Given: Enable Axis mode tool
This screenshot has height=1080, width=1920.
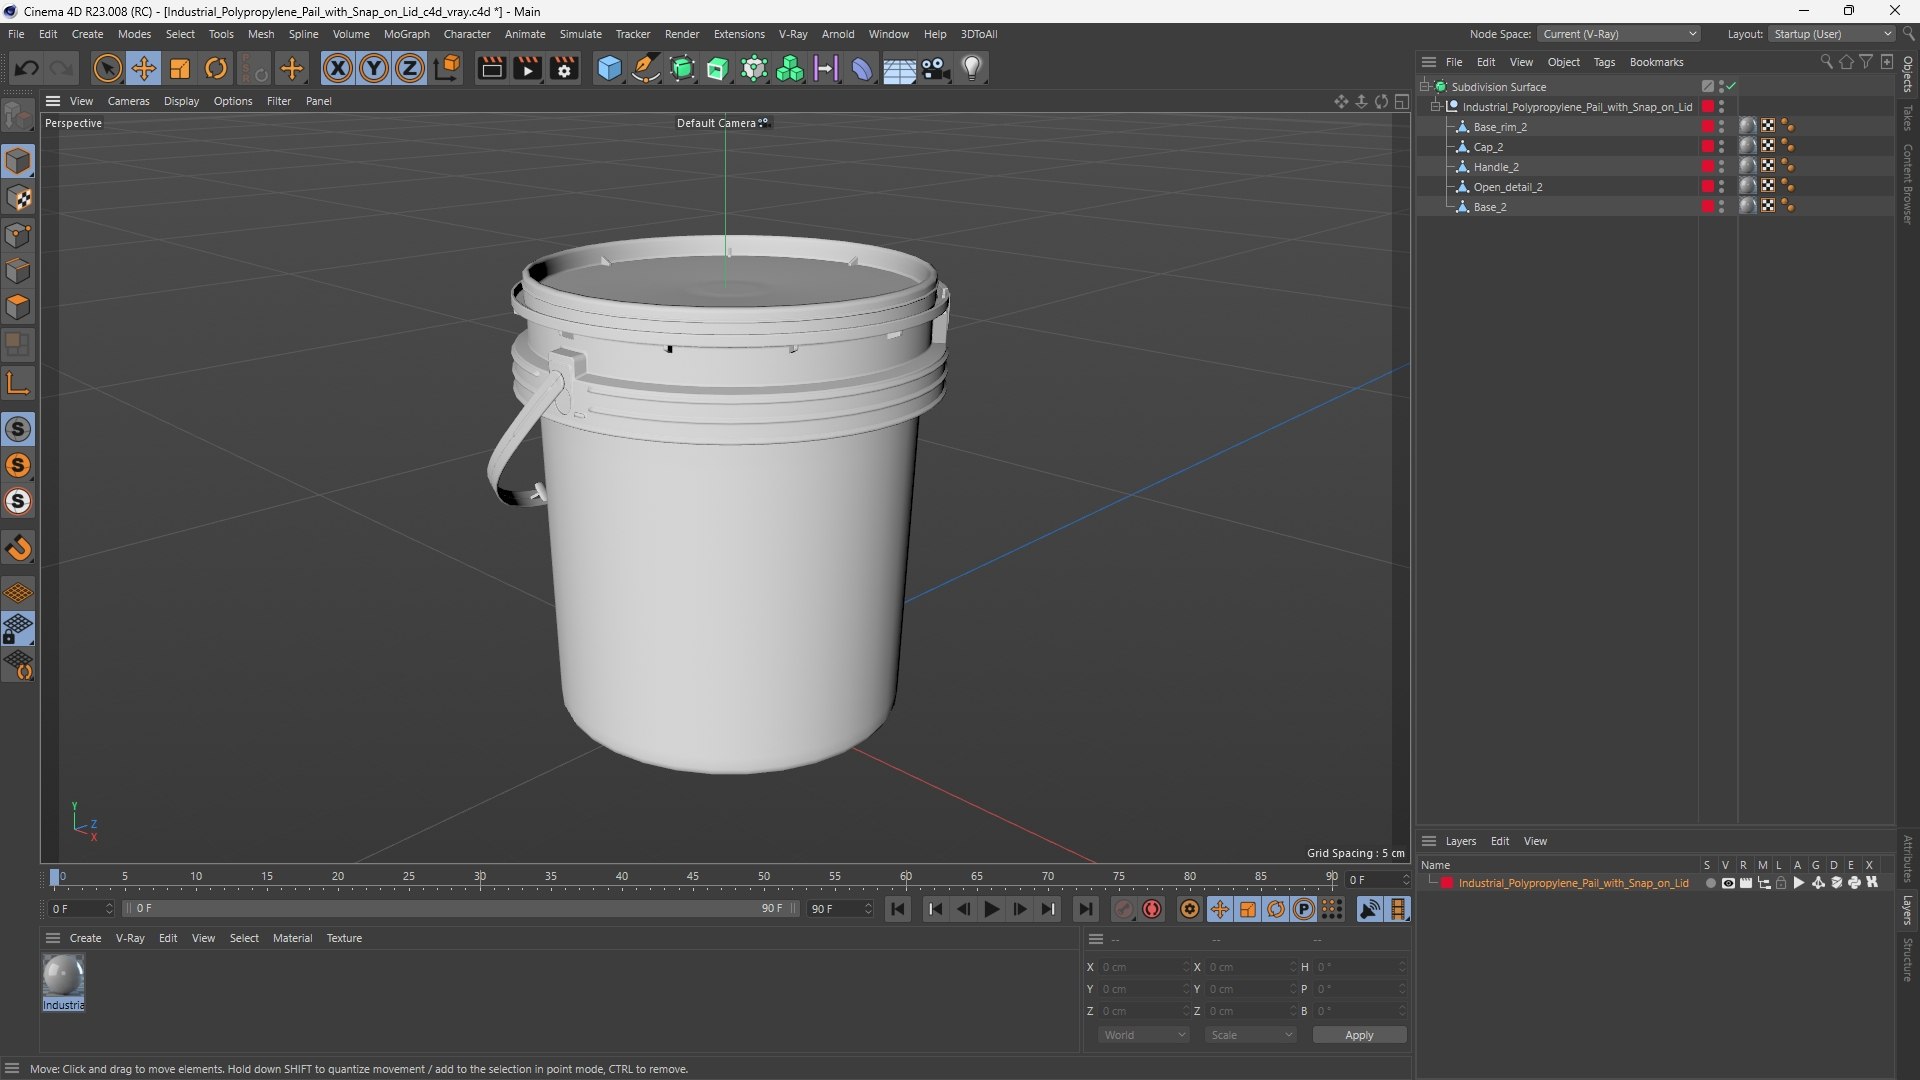Looking at the screenshot, I should coord(18,383).
